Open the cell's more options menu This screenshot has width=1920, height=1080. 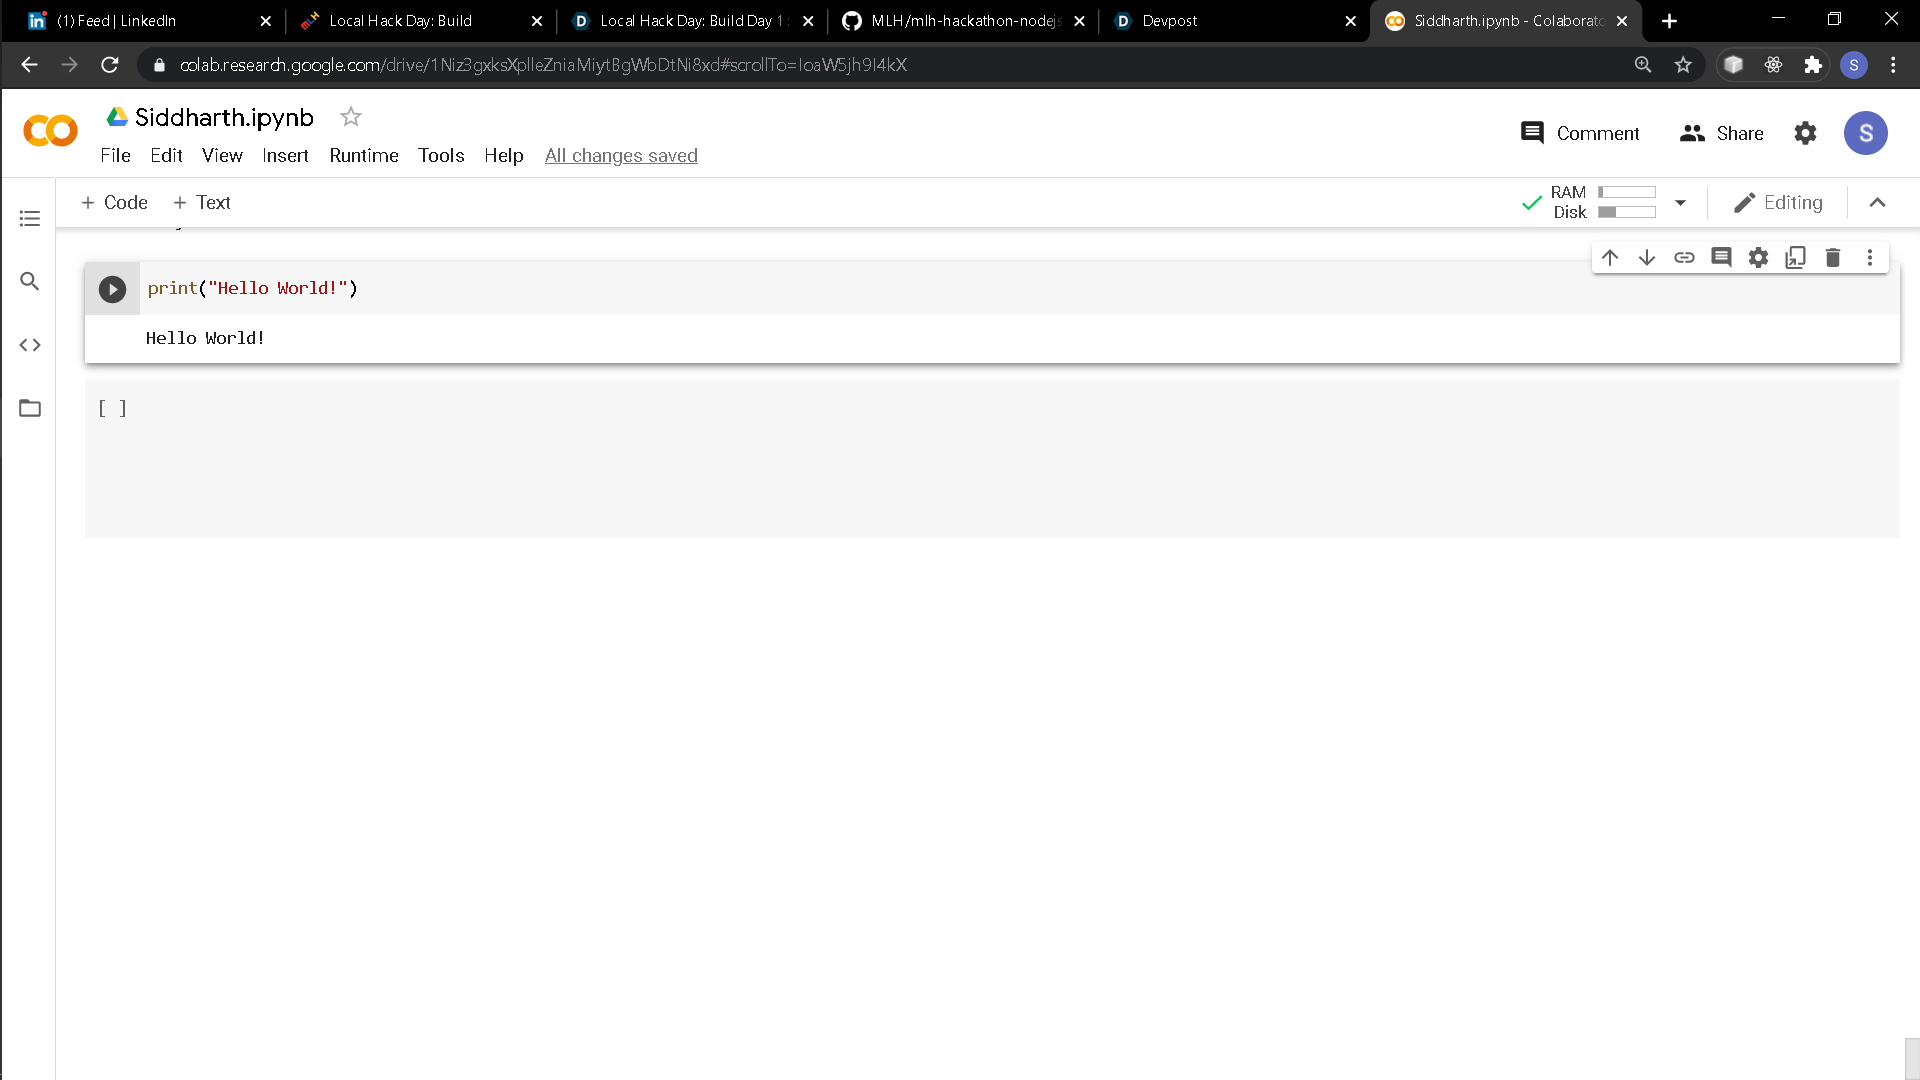coord(1870,257)
